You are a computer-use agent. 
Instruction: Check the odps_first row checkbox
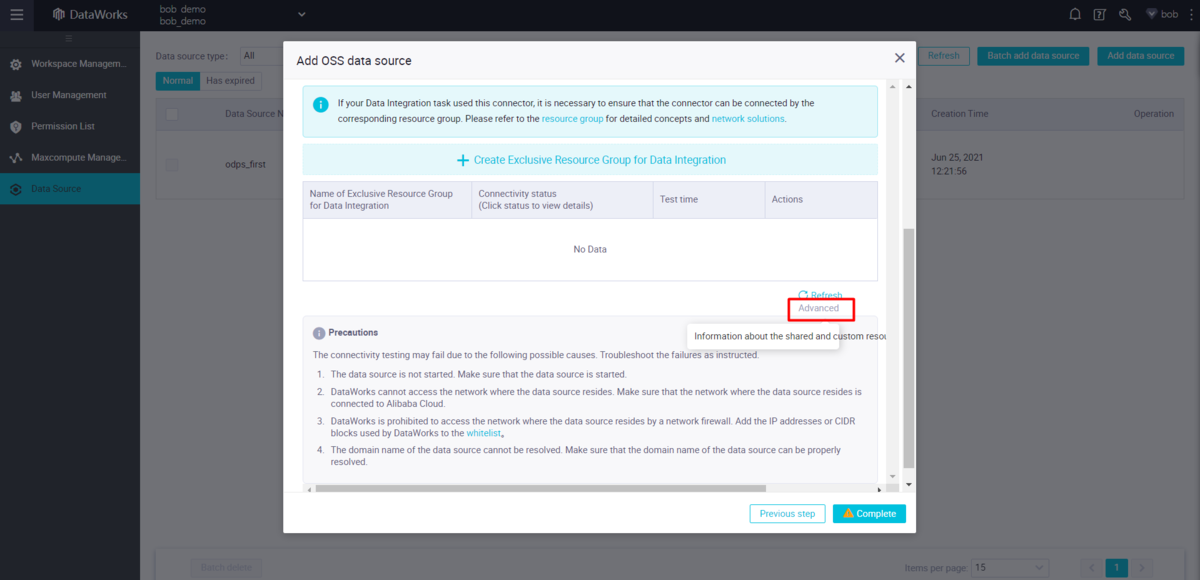[172, 165]
